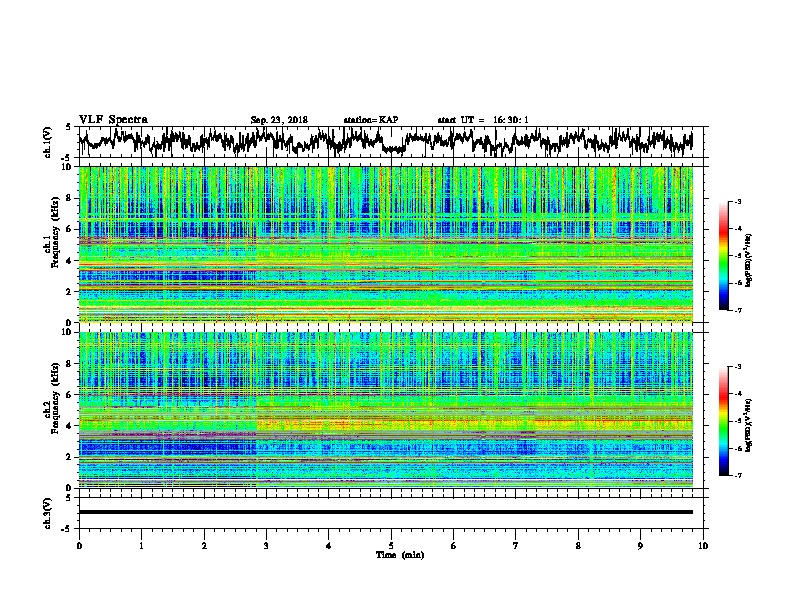The width and height of the screenshot is (792, 612).
Task: Click the ch.2 frequency tick label "6"
Action: 70,394
